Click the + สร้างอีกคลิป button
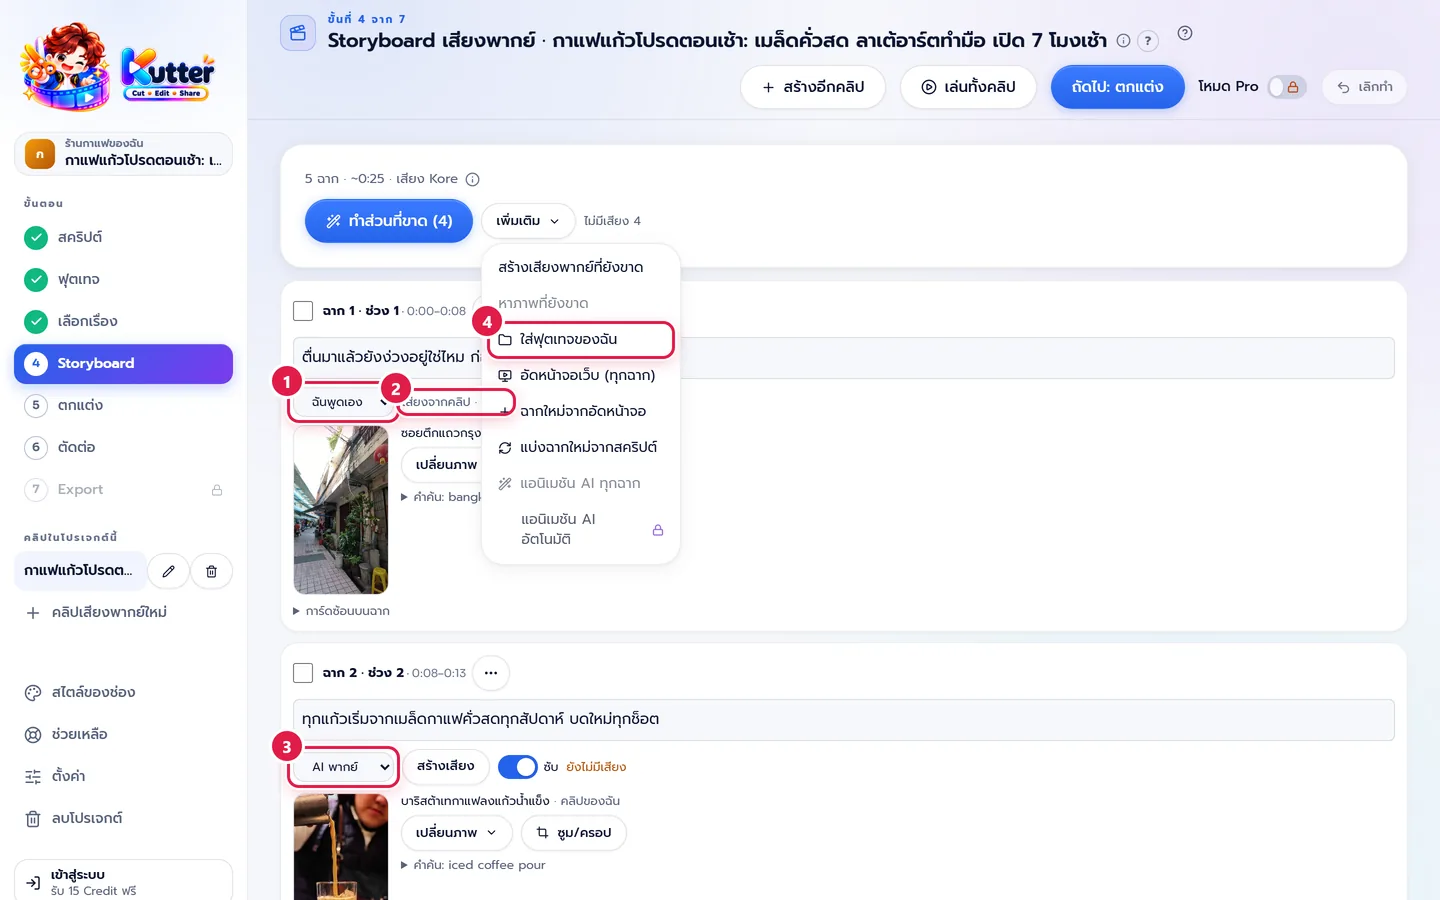 [x=813, y=87]
